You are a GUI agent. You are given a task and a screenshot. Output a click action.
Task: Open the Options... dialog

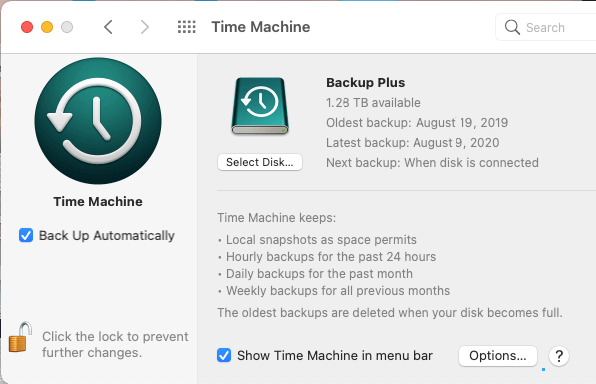tap(498, 356)
